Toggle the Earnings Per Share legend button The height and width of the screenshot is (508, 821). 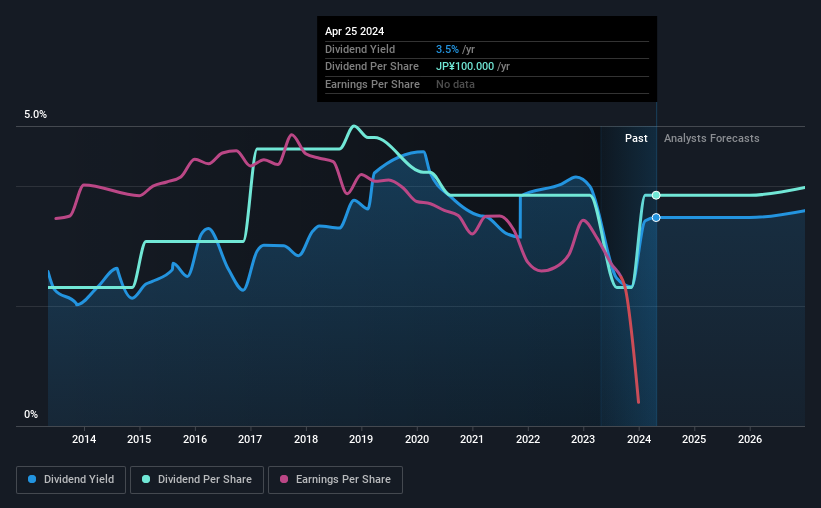[x=335, y=480]
